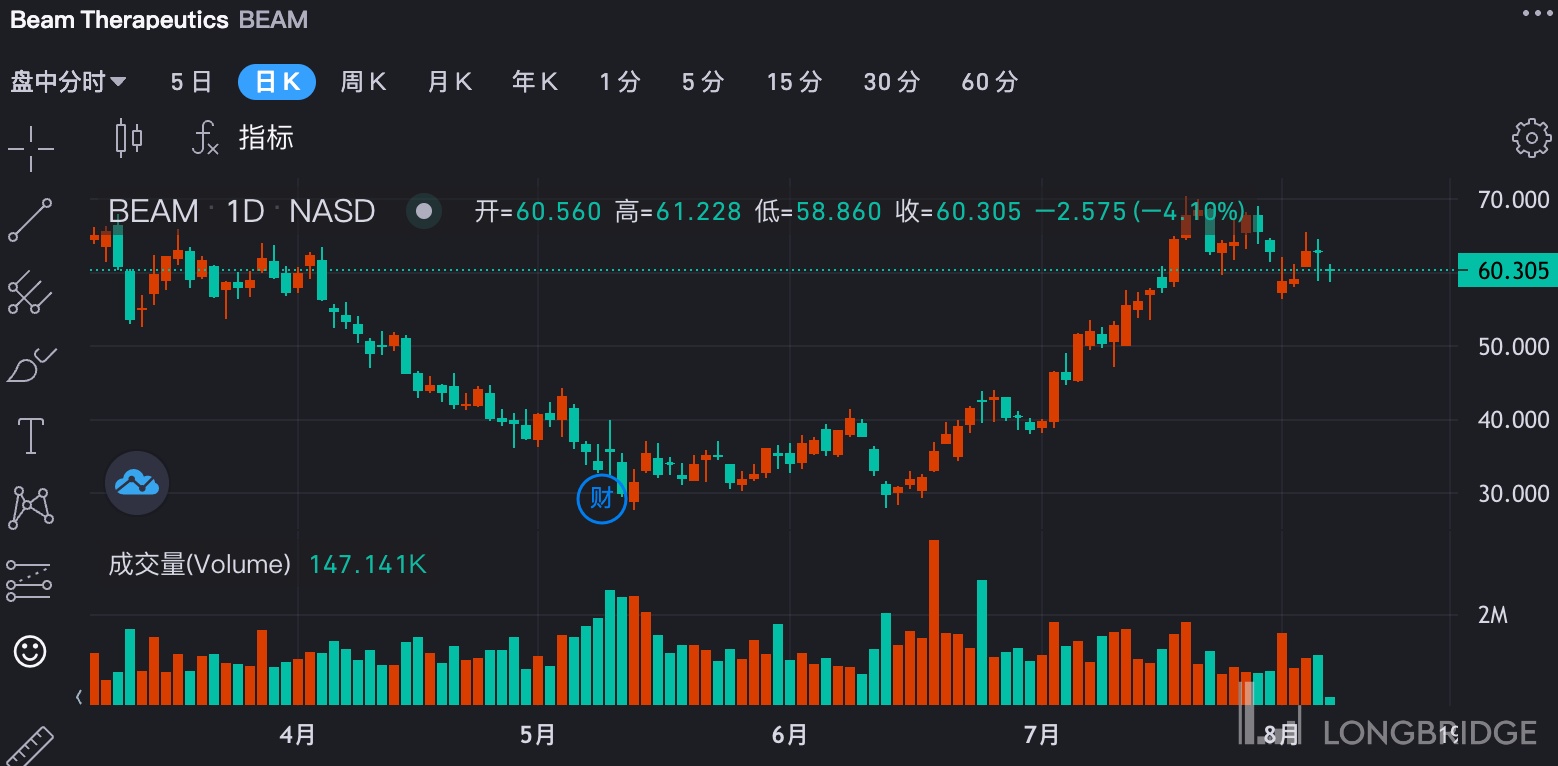Select the crosshair cursor tool
The image size is (1558, 766).
[x=31, y=149]
